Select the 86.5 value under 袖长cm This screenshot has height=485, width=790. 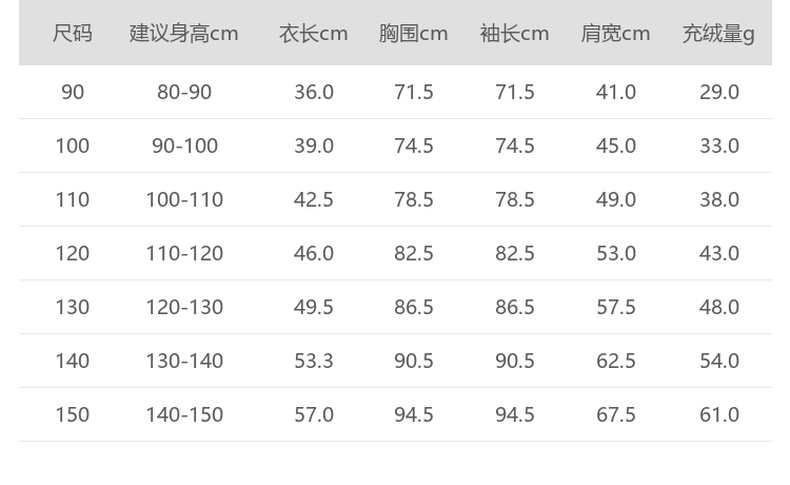[x=514, y=307]
